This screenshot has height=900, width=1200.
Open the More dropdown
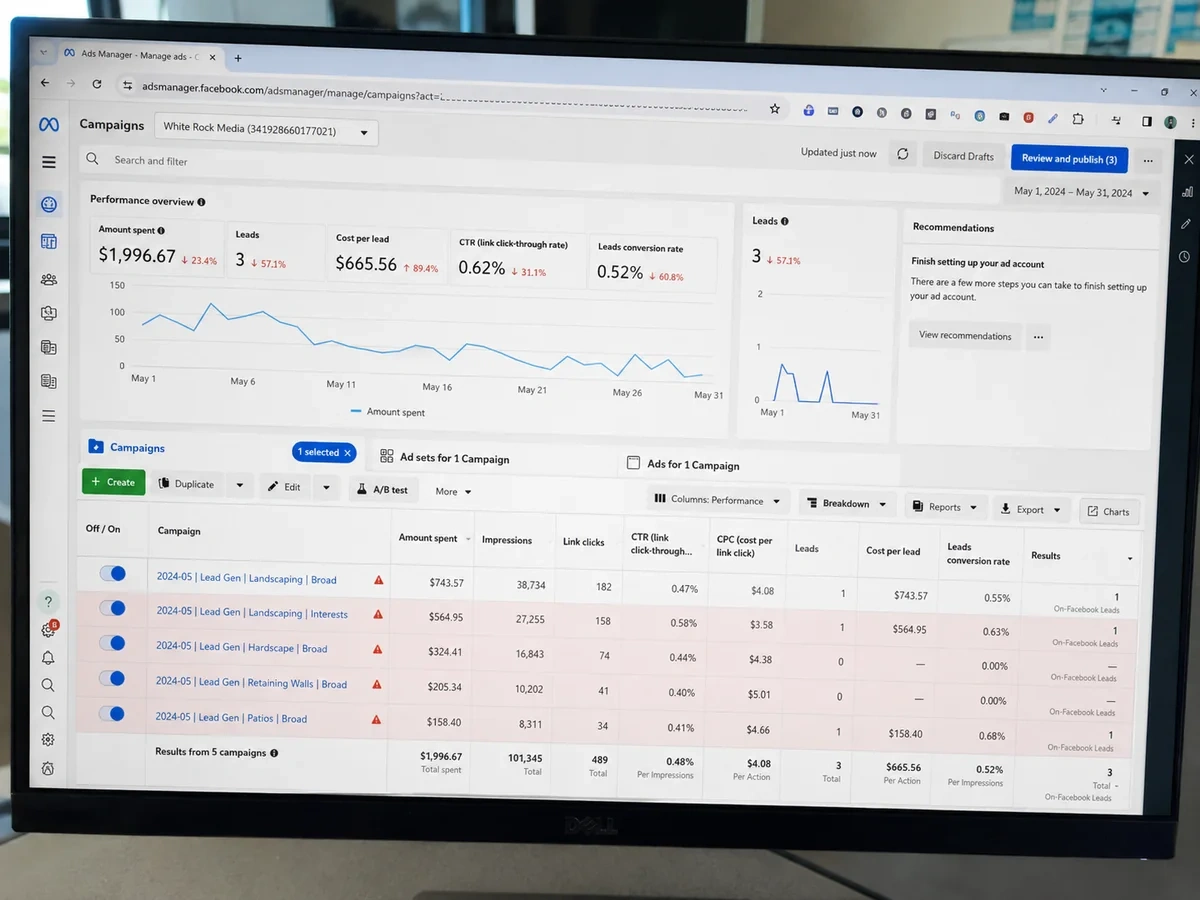453,491
